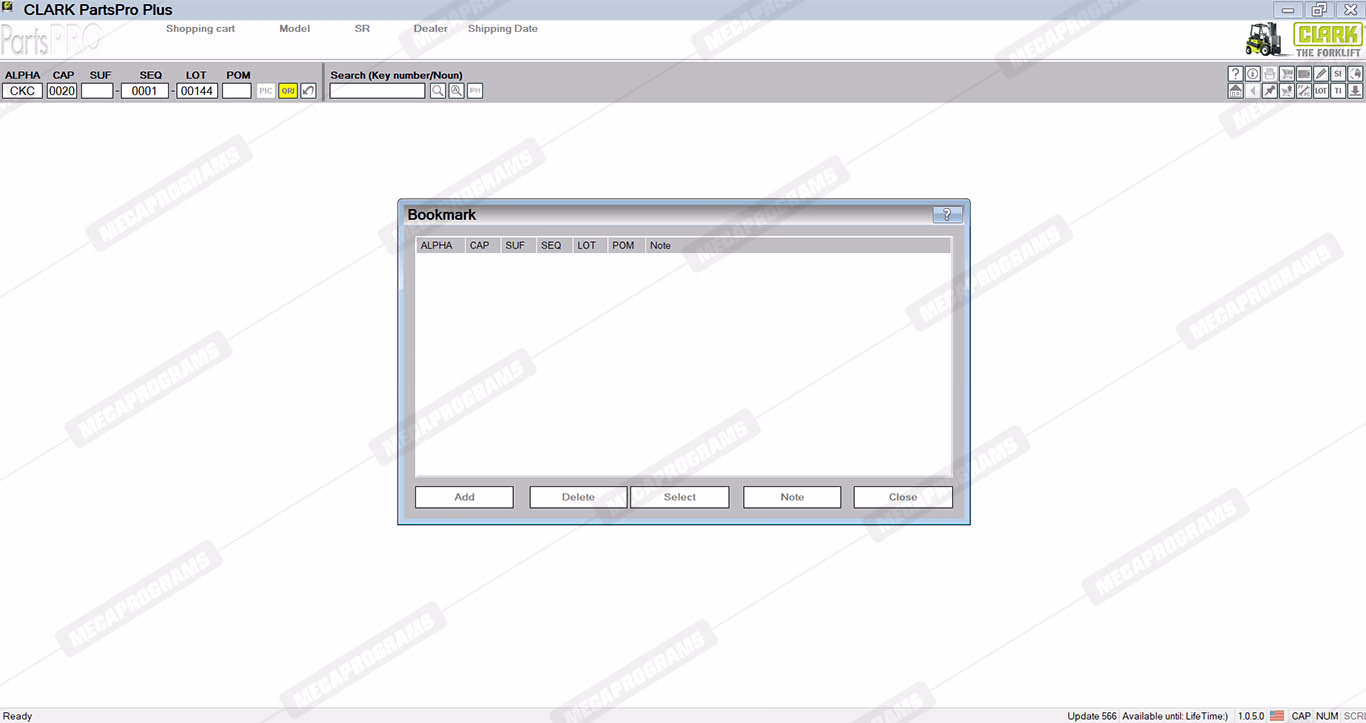Click the 'Ready' status bar text
This screenshot has height=723, width=1366.
[x=18, y=716]
